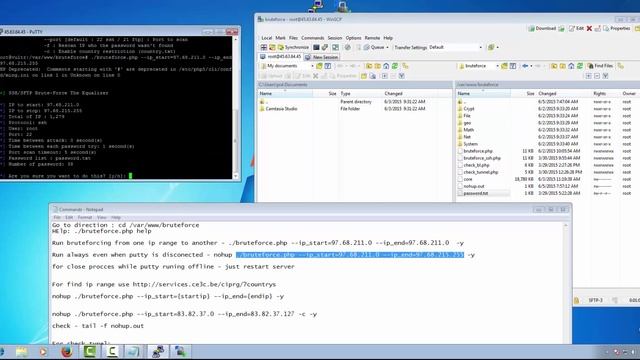Select the Crypt folder in remote panel

pos(469,109)
